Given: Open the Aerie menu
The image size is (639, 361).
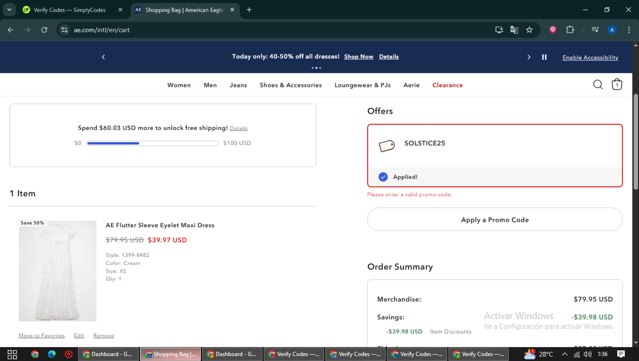Looking at the screenshot, I should [x=412, y=85].
